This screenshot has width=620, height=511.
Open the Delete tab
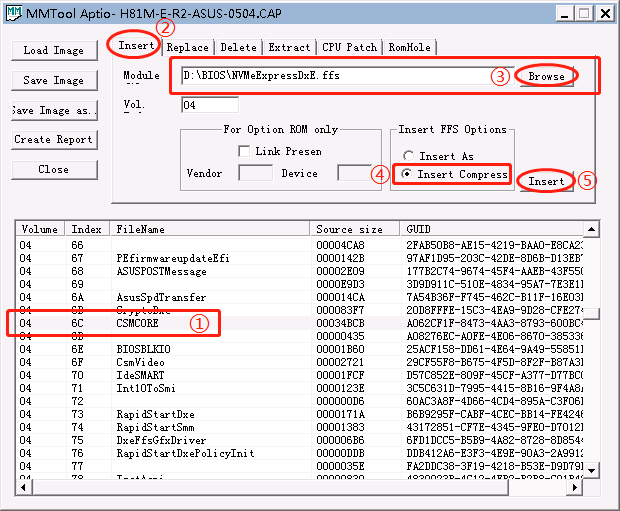click(238, 47)
